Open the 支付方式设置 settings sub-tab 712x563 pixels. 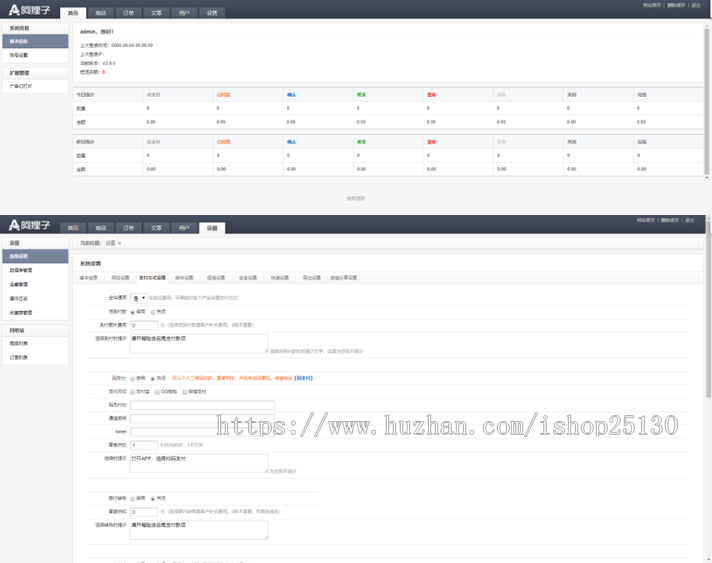click(152, 278)
